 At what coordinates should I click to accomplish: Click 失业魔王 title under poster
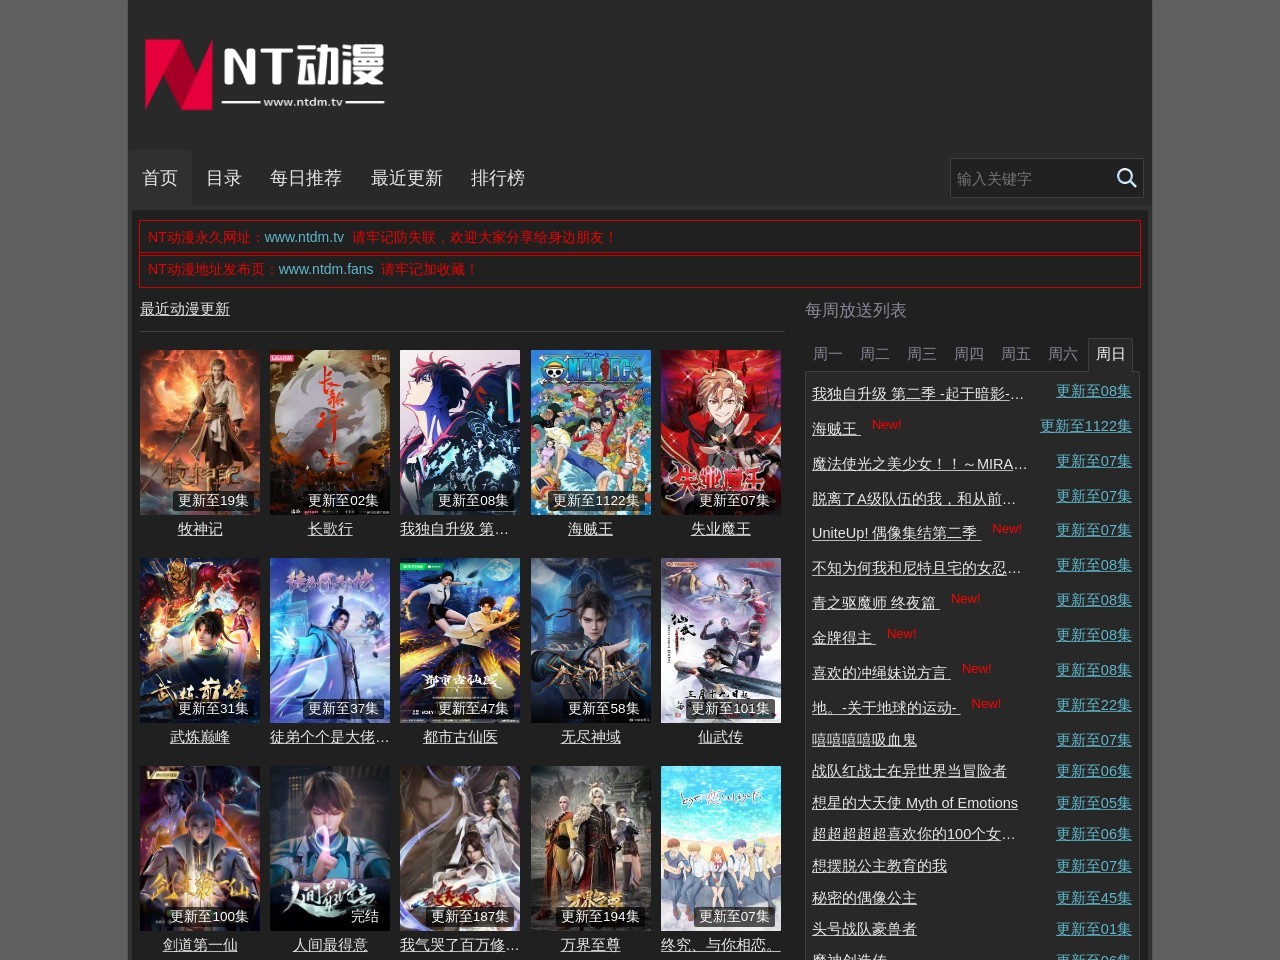coord(721,529)
